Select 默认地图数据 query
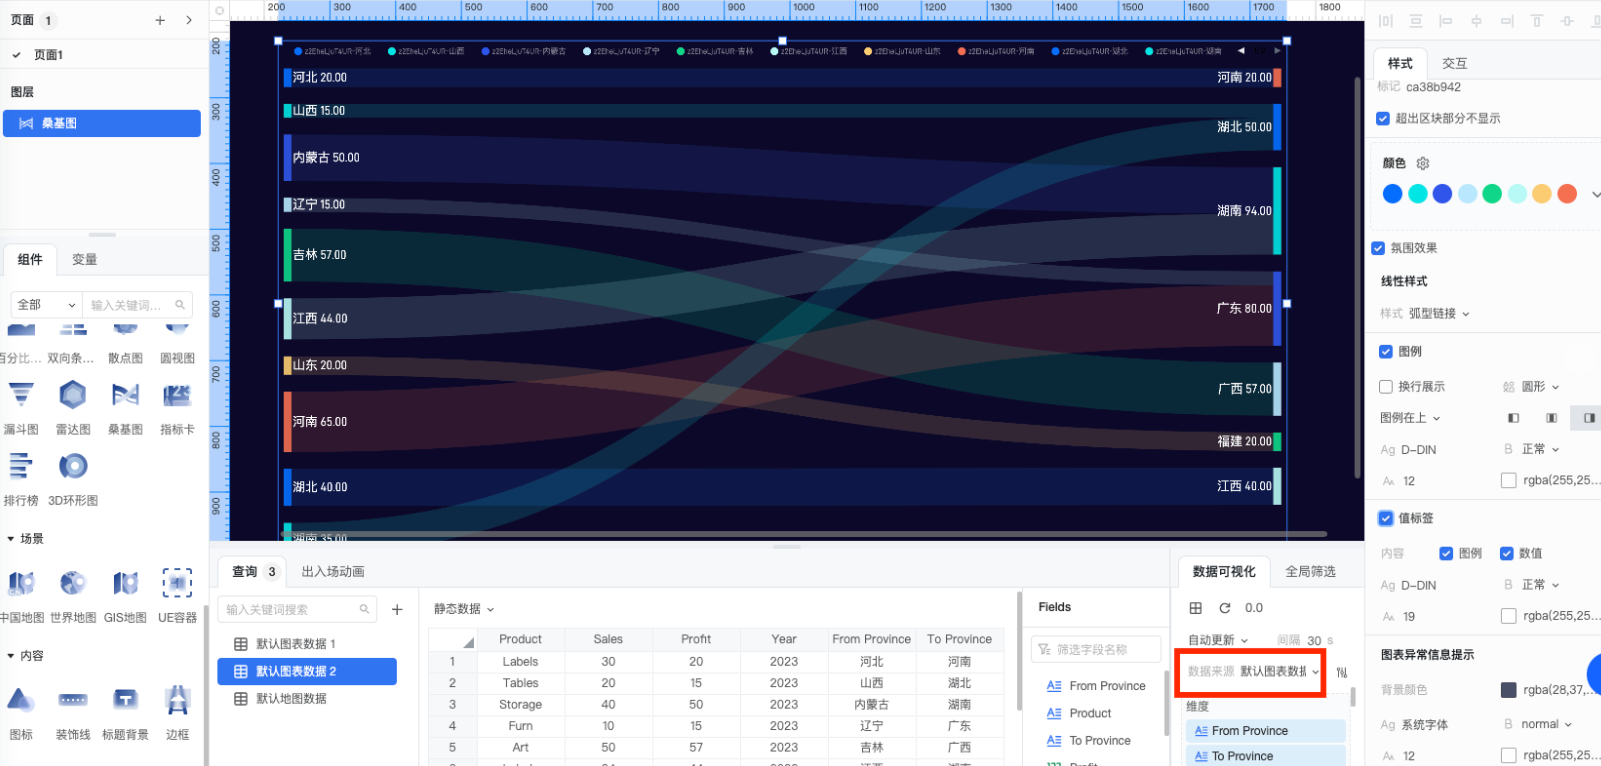 click(x=307, y=699)
